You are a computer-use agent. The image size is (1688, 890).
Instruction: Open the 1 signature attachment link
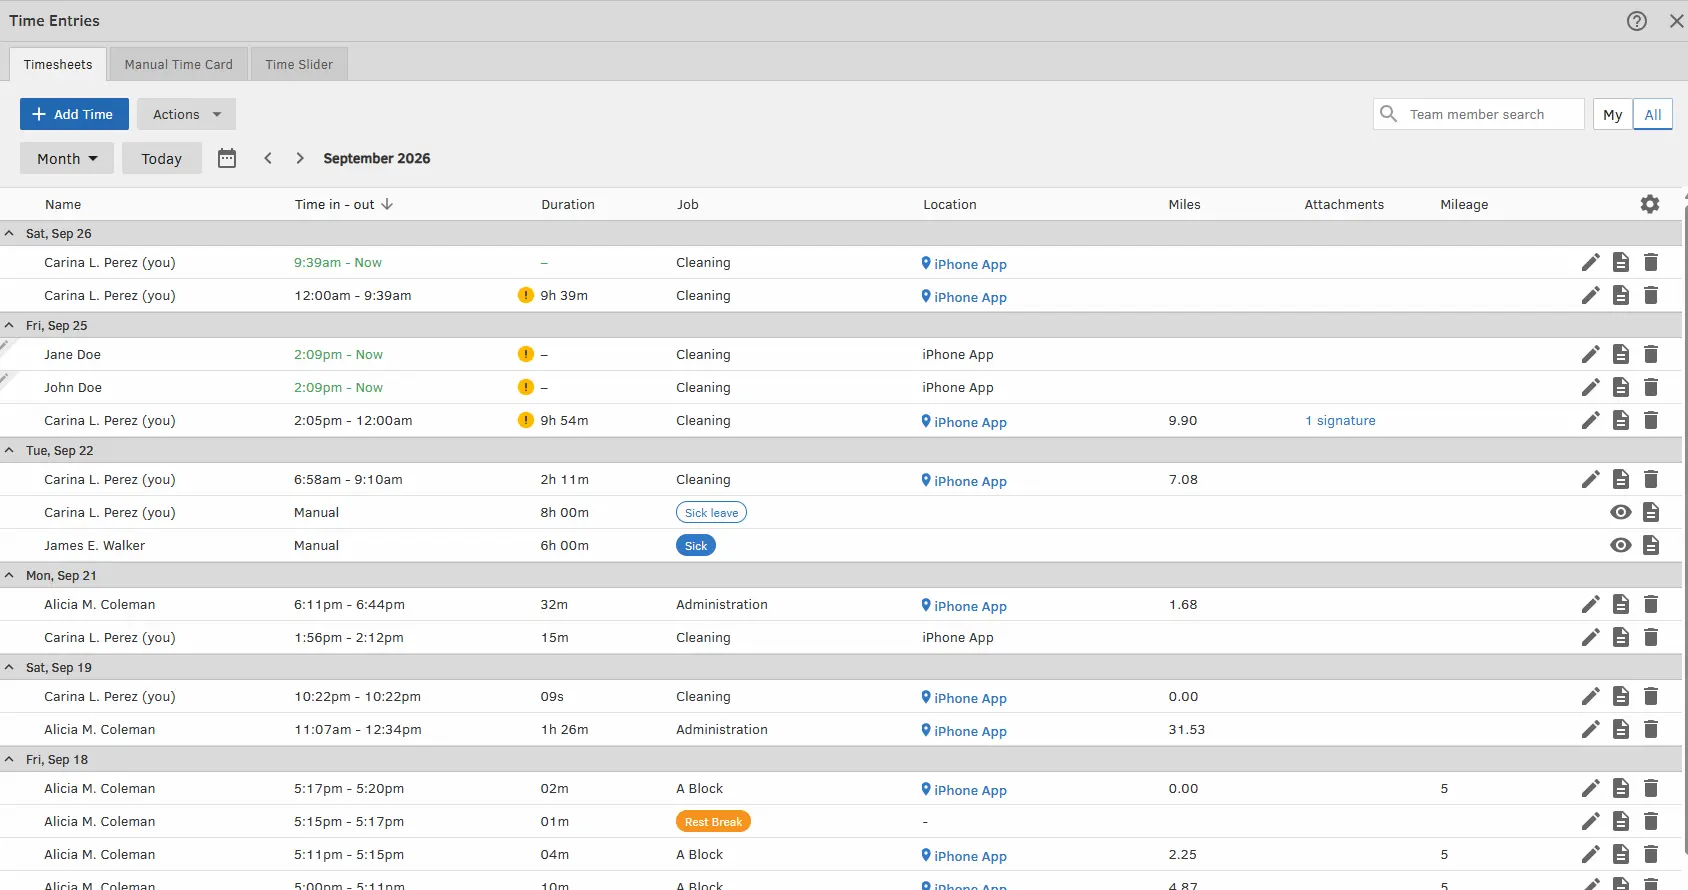[x=1340, y=420]
